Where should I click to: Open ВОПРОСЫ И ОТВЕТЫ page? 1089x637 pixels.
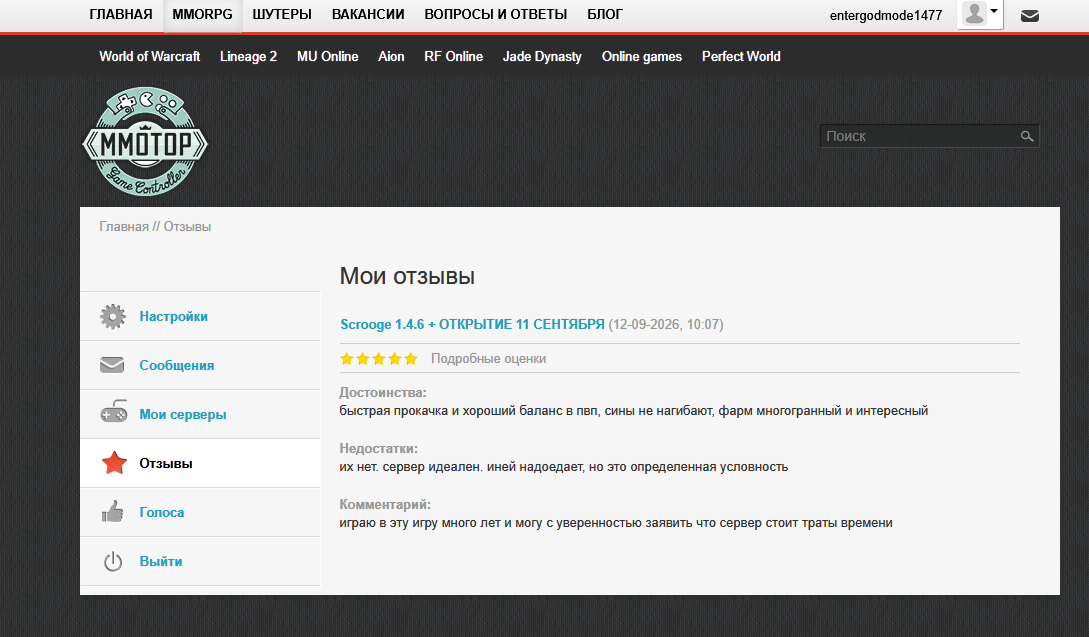click(x=496, y=15)
